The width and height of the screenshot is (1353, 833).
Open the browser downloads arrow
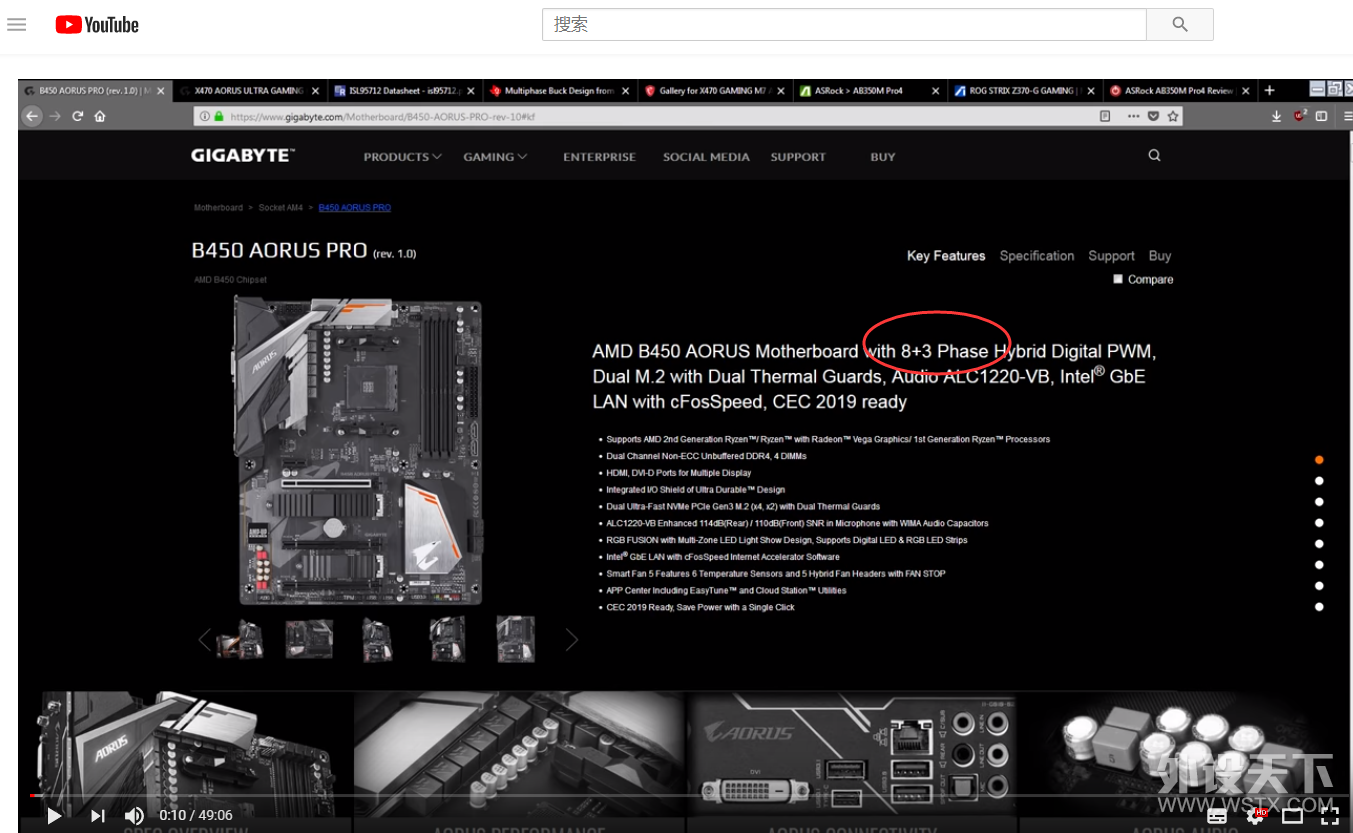pos(1277,116)
